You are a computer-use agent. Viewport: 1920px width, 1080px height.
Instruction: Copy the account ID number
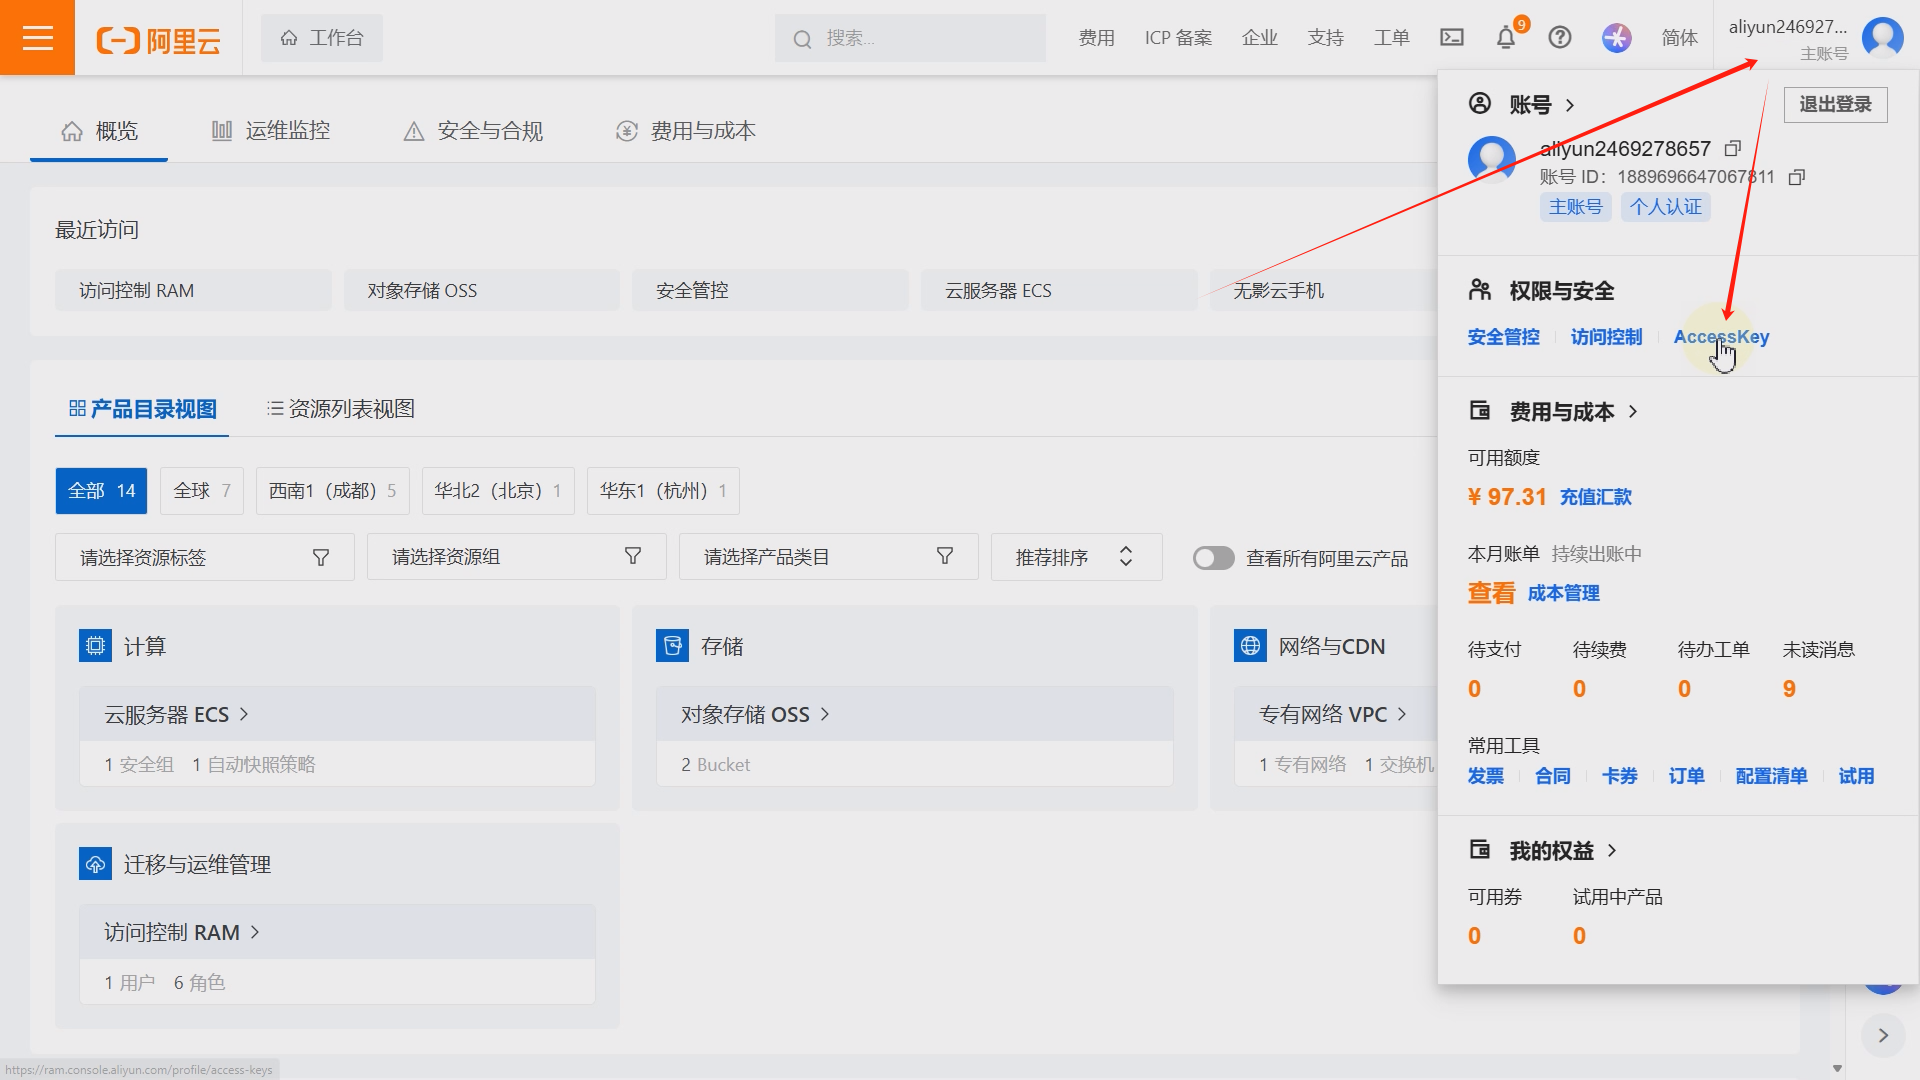pos(1797,177)
